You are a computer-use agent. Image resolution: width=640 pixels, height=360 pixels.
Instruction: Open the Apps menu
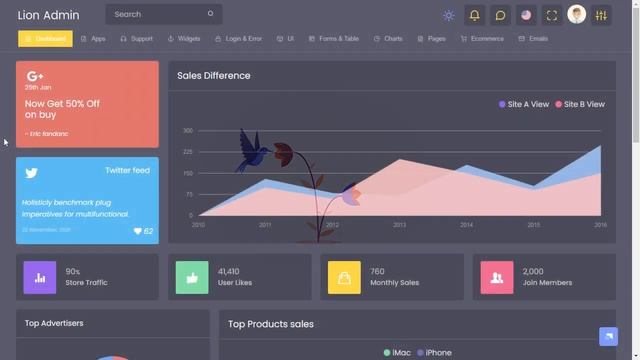coord(93,39)
